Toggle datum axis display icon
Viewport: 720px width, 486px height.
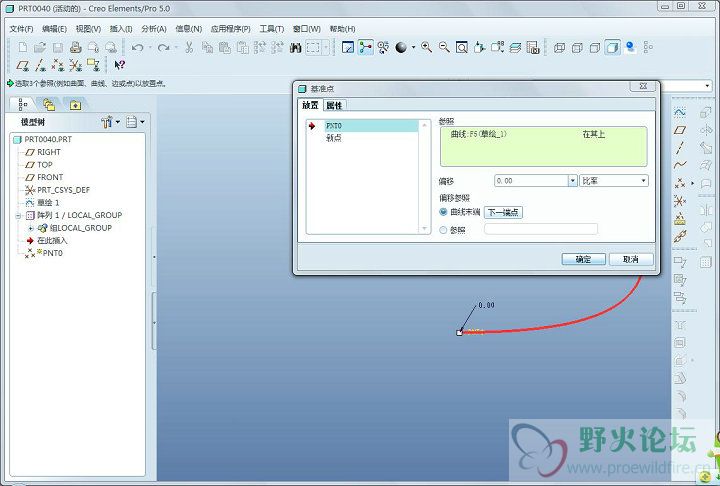(40, 65)
